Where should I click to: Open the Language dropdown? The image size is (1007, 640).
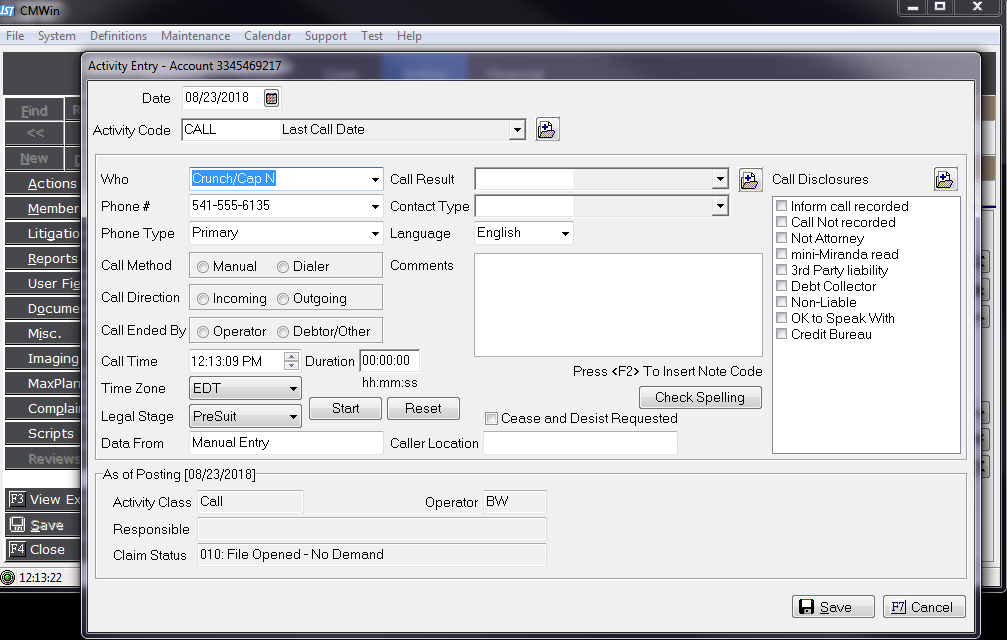pos(565,234)
